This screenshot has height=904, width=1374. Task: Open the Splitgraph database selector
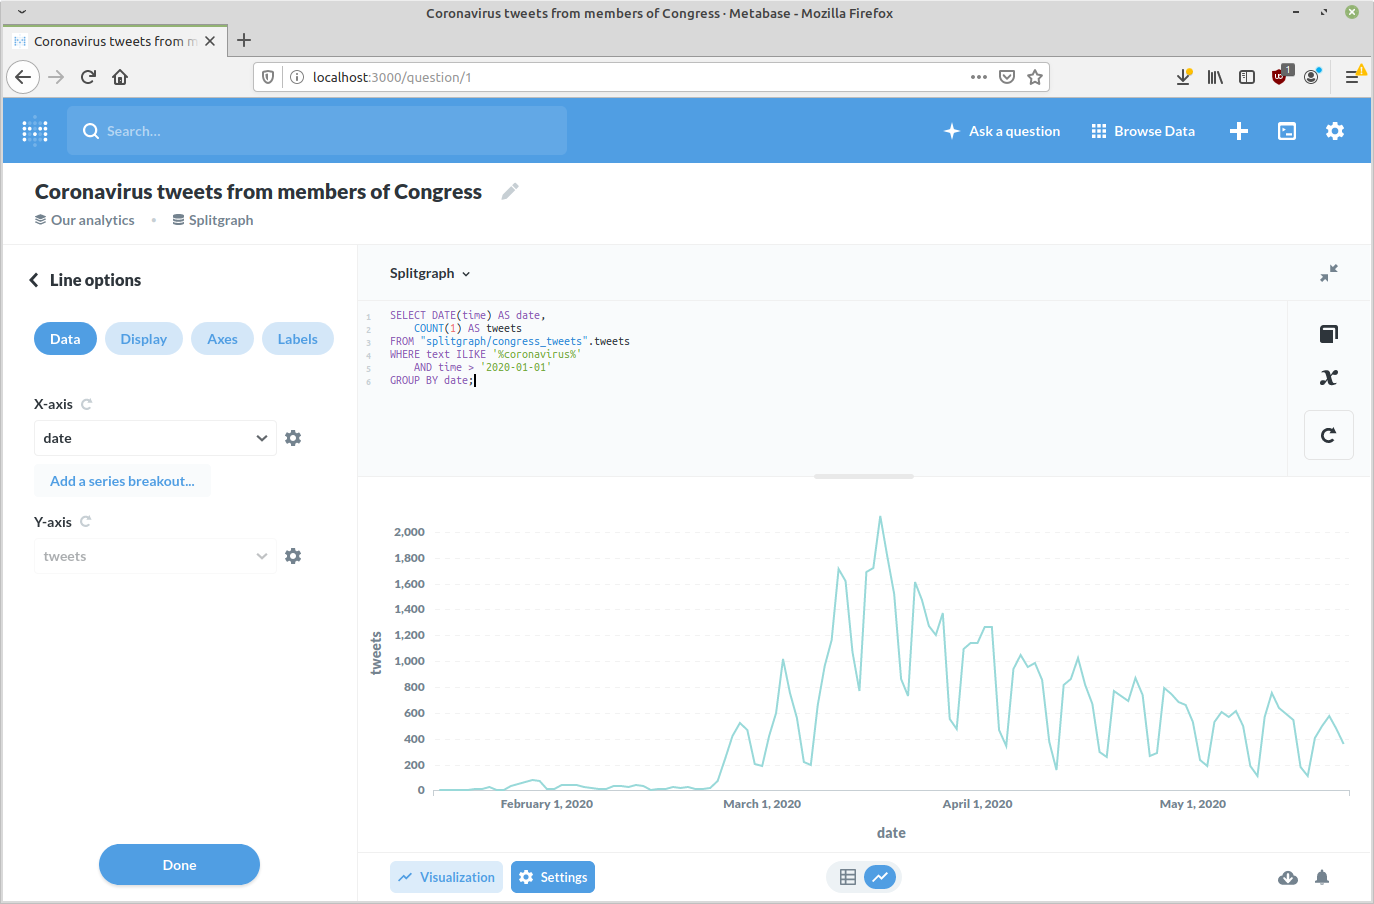[x=430, y=273]
